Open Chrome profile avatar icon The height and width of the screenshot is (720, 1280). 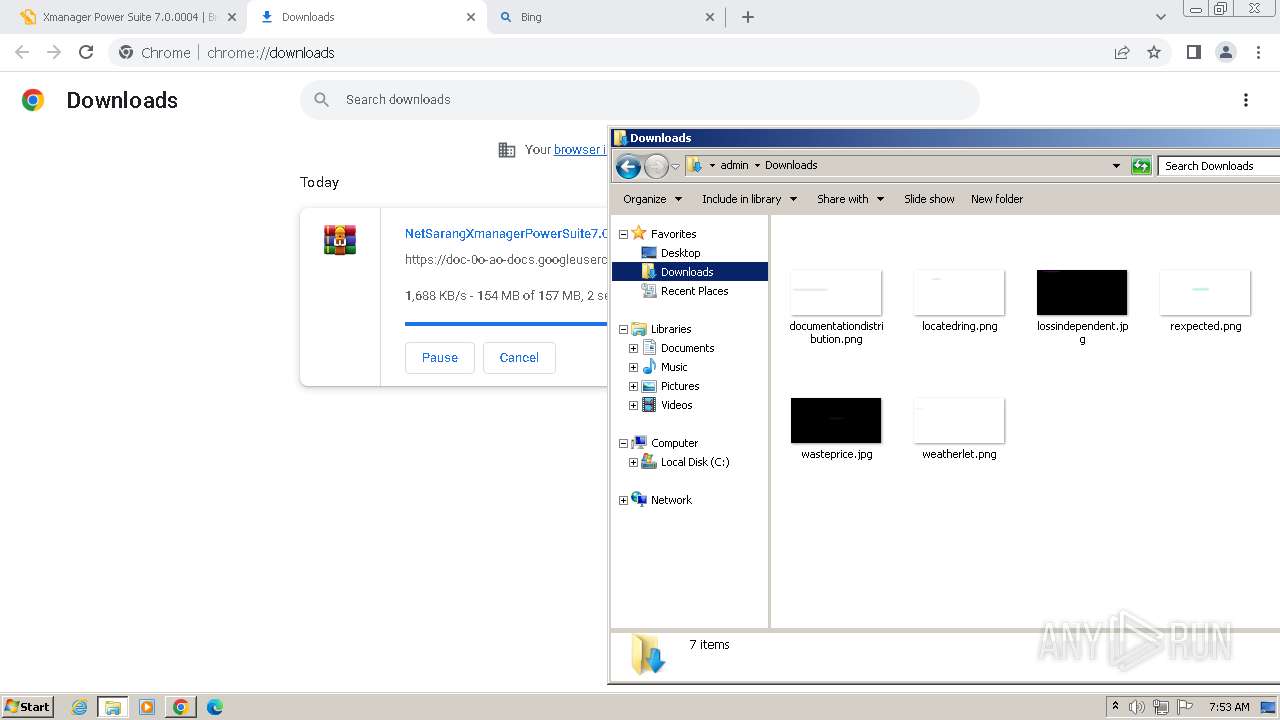(1225, 52)
